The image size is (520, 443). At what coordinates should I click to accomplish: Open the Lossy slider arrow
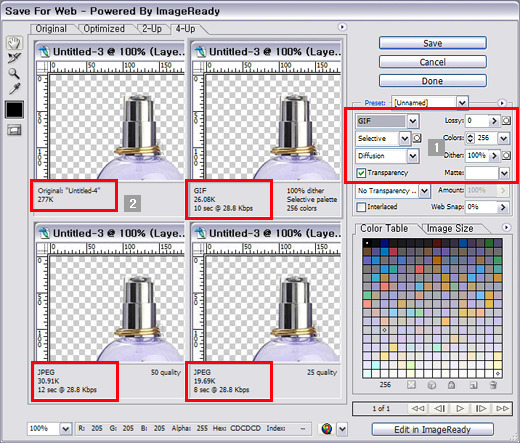[494, 121]
